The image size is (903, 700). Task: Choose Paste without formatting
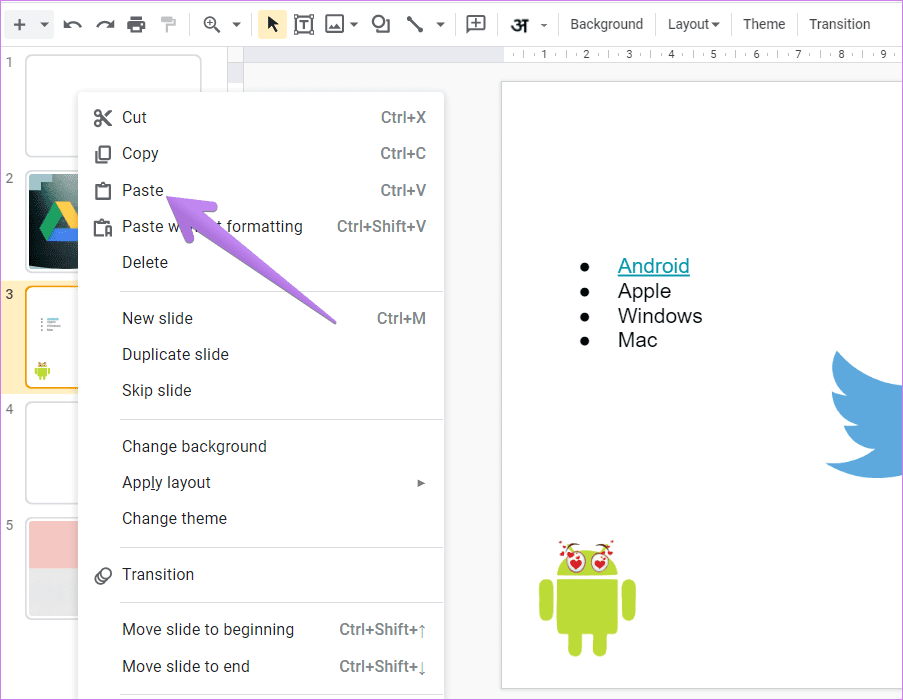pyautogui.click(x=261, y=226)
